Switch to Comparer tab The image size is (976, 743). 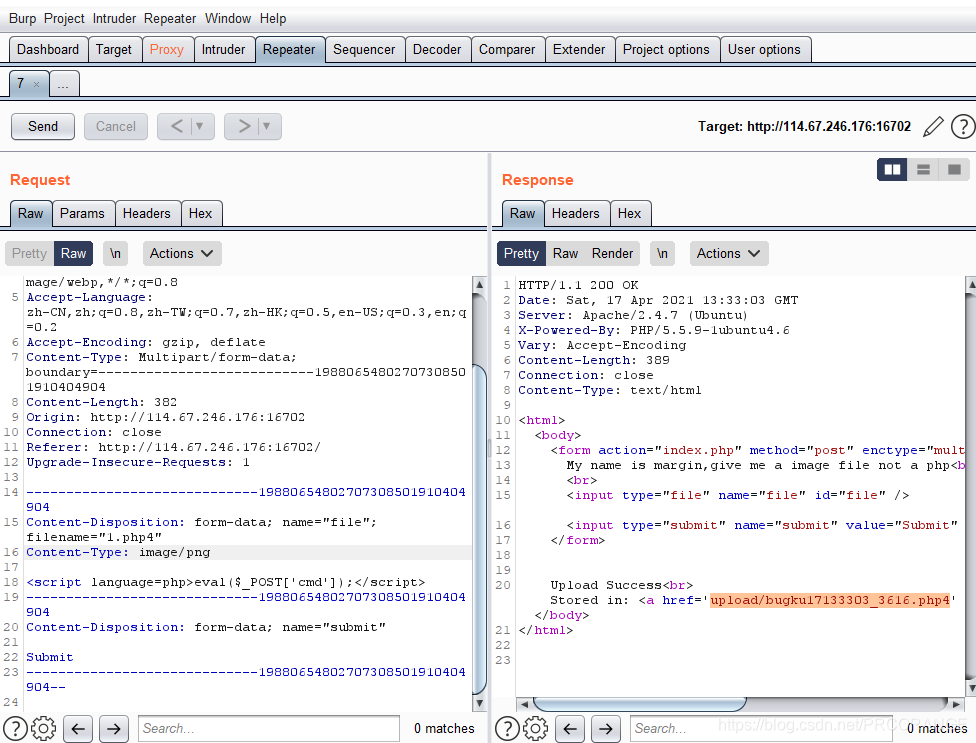[507, 50]
